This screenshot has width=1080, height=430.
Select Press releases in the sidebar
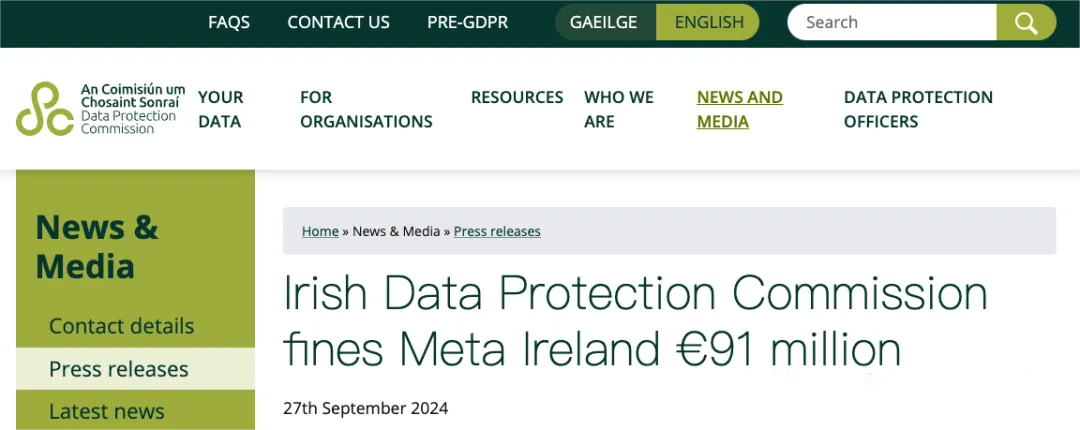119,369
